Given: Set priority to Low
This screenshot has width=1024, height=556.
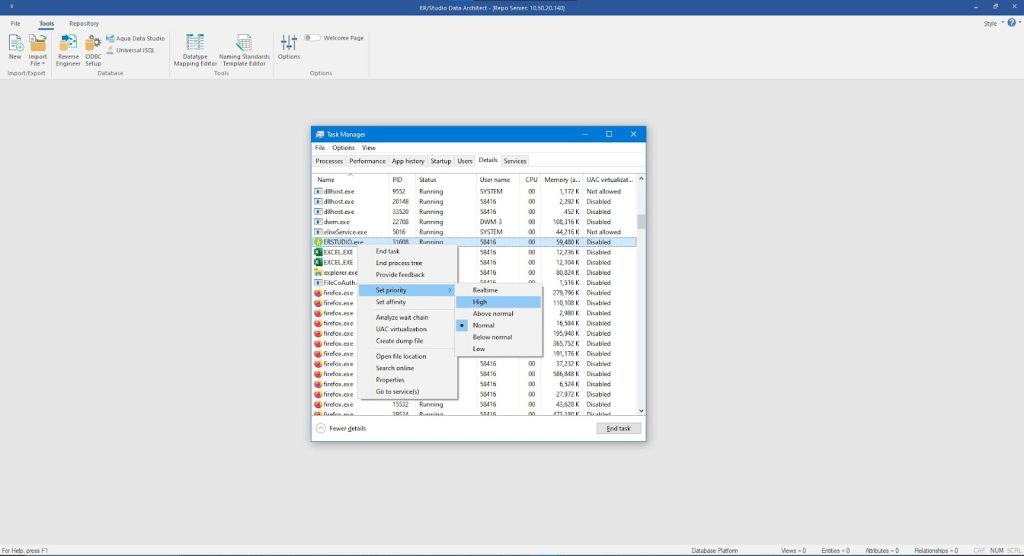Looking at the screenshot, I should pos(498,349).
